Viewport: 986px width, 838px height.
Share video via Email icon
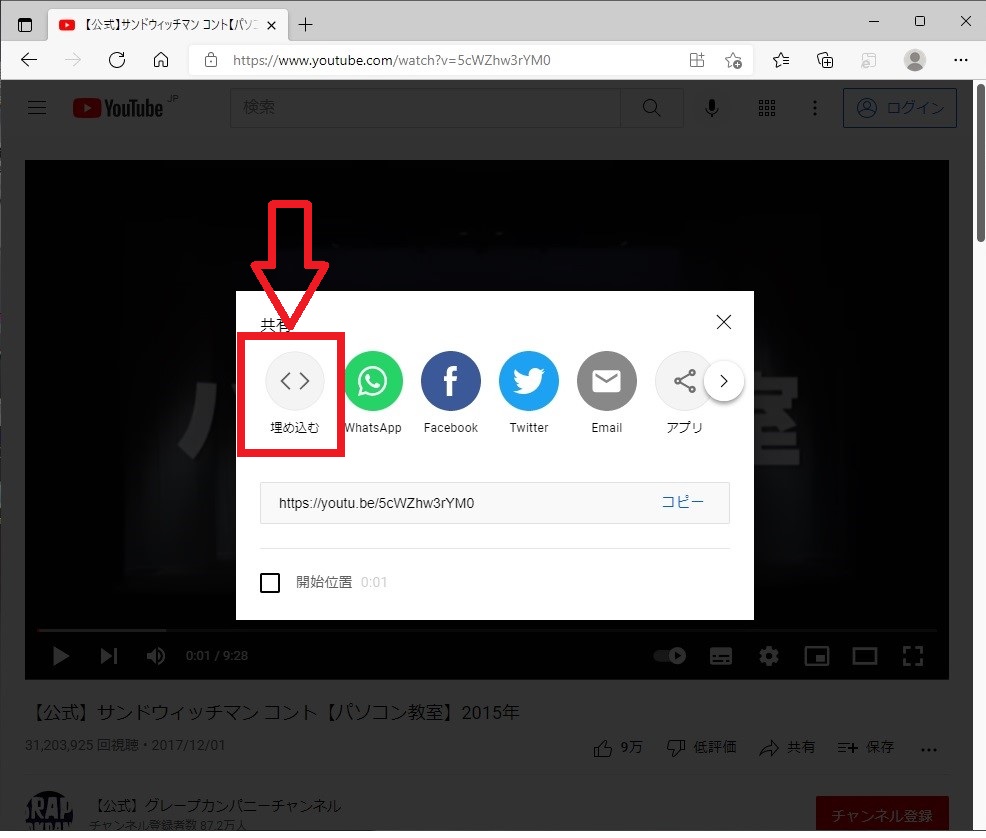point(607,381)
